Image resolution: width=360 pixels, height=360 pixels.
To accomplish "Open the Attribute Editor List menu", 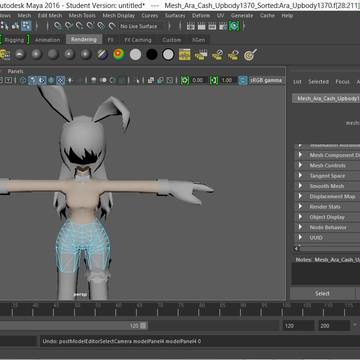I will 297,82.
